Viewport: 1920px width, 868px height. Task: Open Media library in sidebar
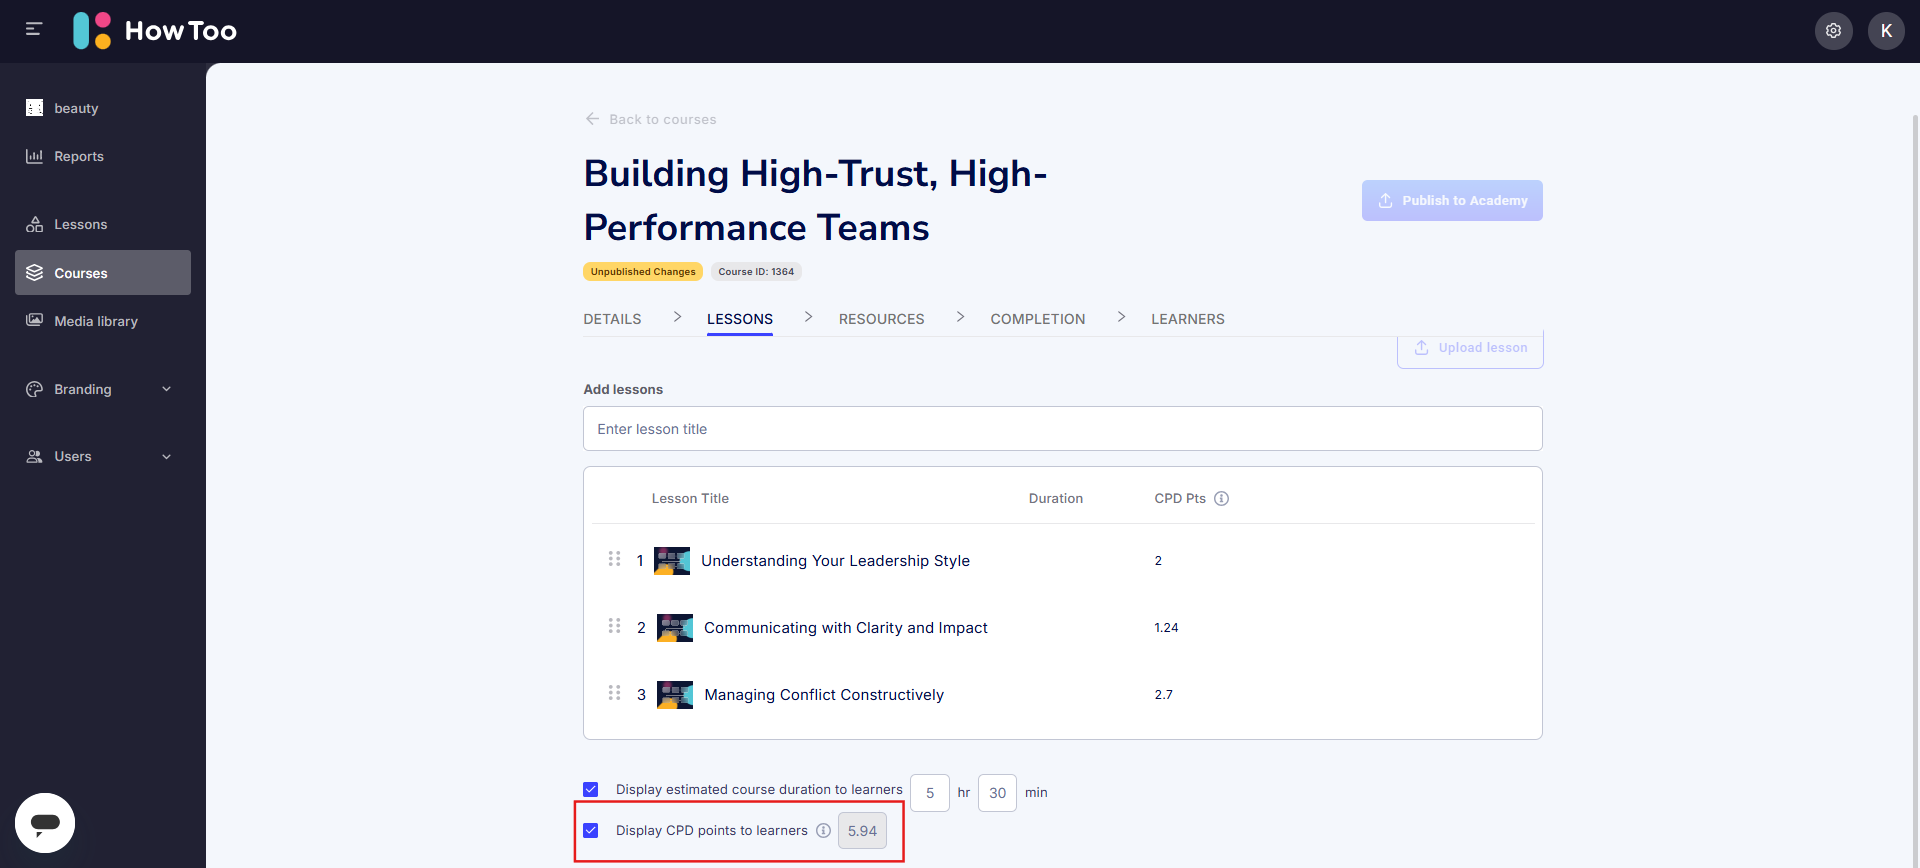point(96,321)
